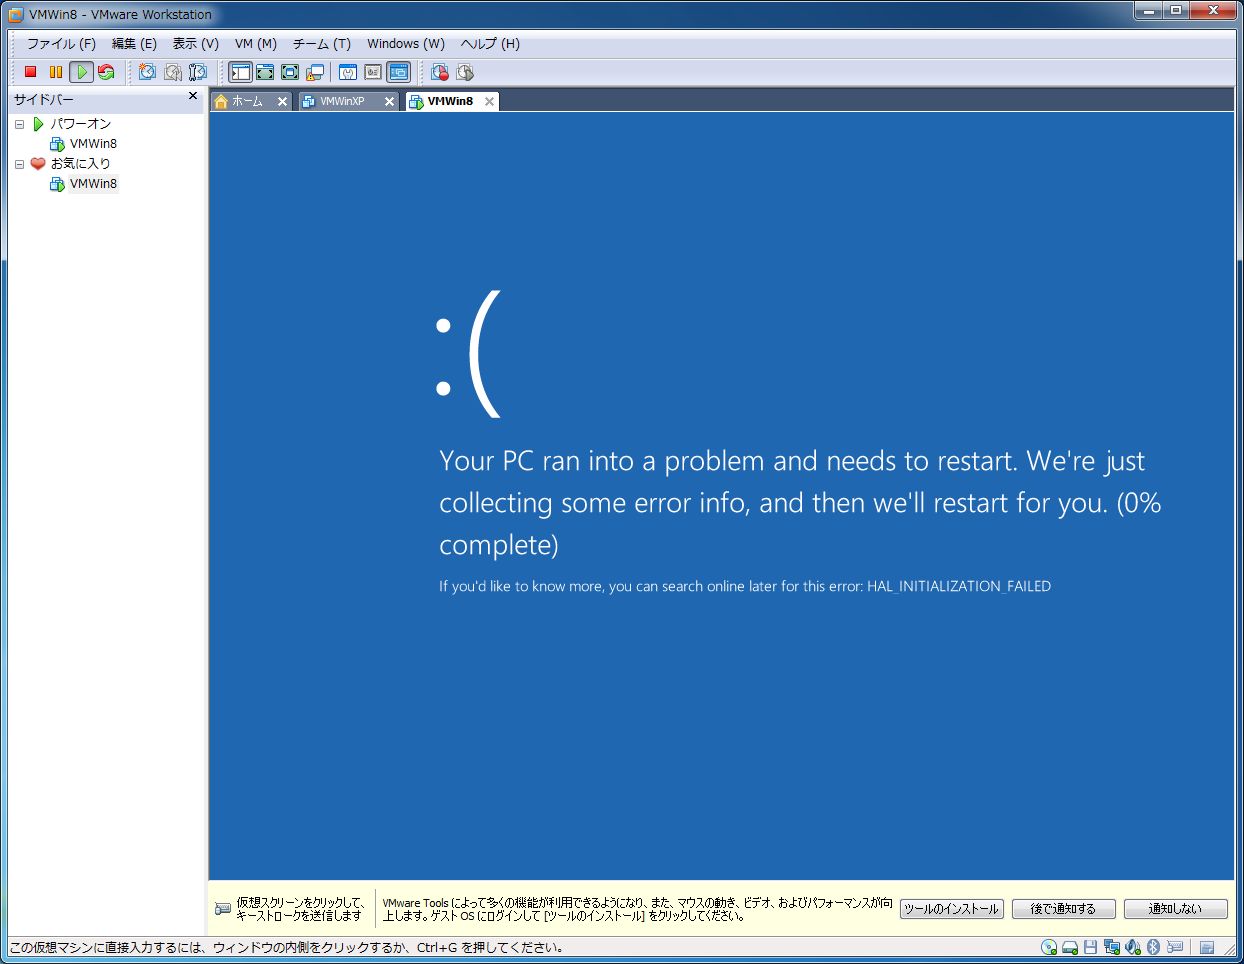Click the network adapter status icon

coord(1112,947)
